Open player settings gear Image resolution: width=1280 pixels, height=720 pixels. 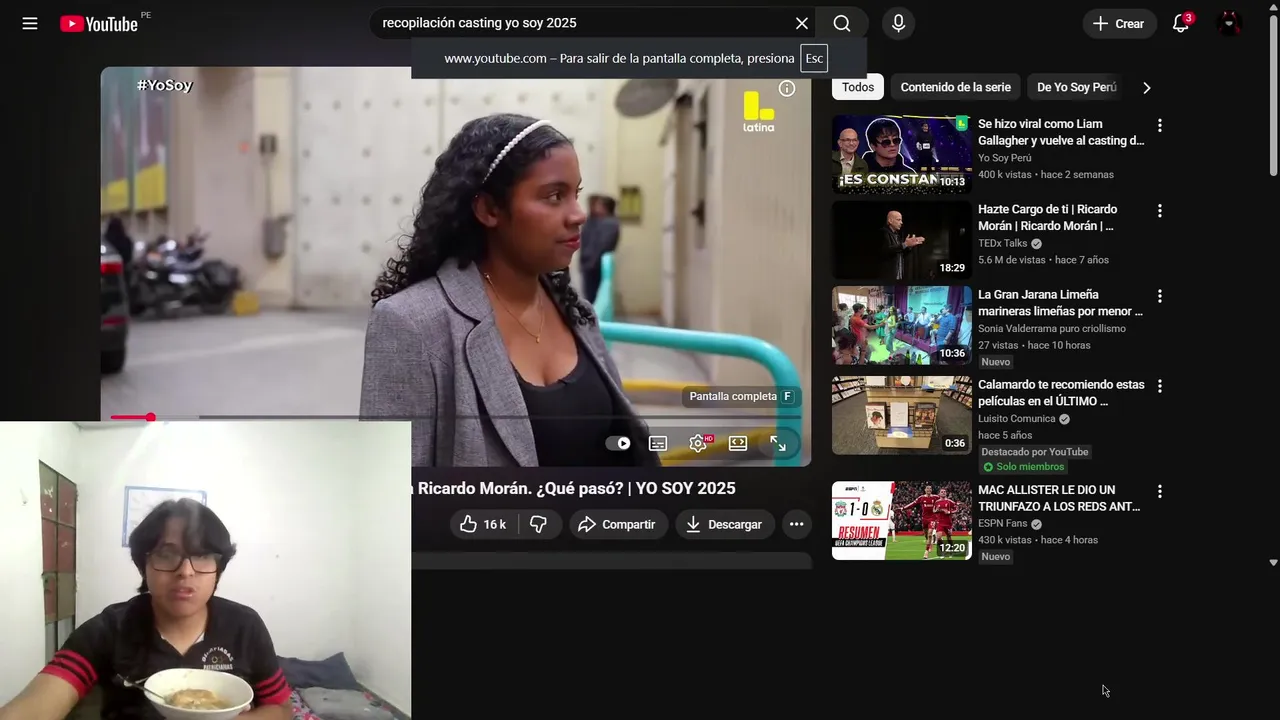pyautogui.click(x=698, y=443)
